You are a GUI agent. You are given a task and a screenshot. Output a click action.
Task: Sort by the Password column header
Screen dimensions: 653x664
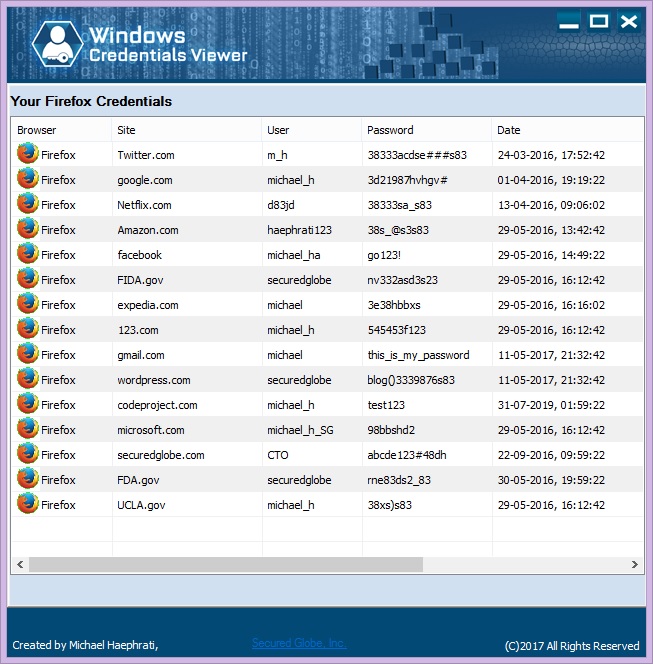pyautogui.click(x=426, y=130)
